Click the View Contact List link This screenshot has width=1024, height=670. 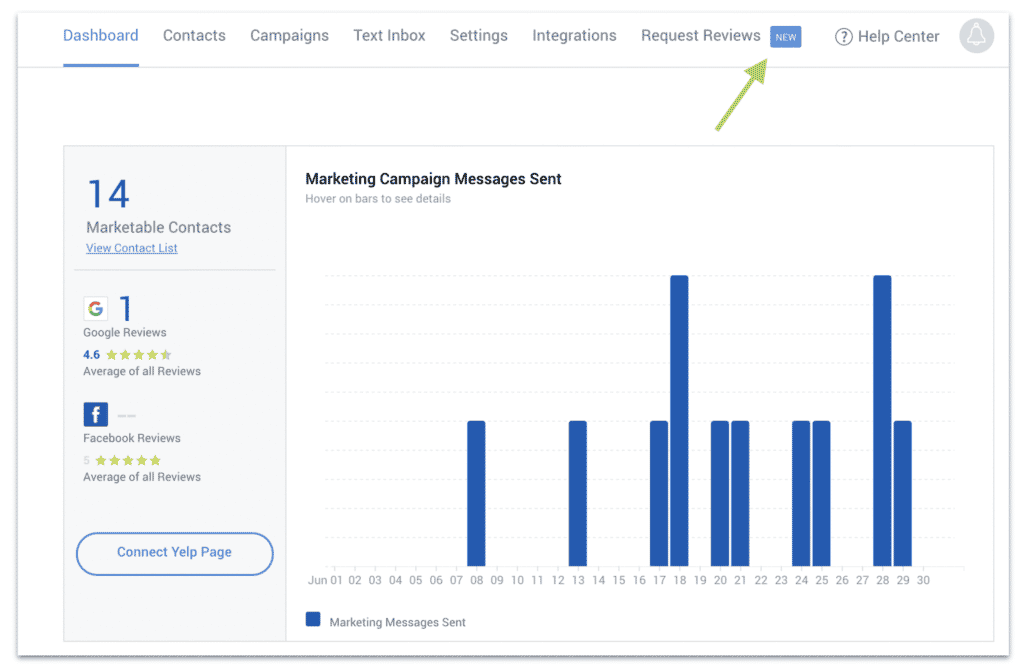point(132,248)
